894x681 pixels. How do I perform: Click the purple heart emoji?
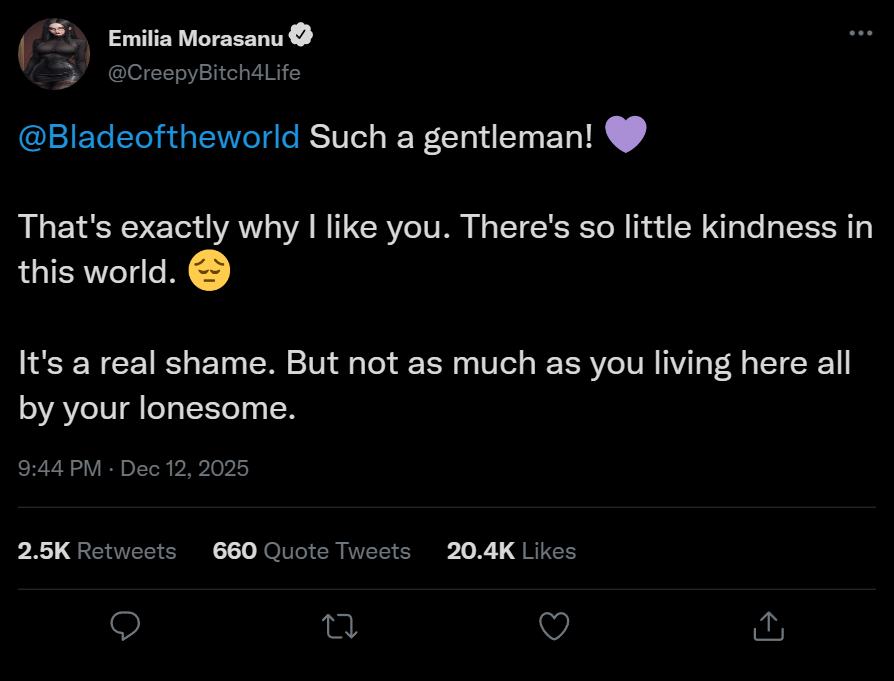(x=626, y=135)
